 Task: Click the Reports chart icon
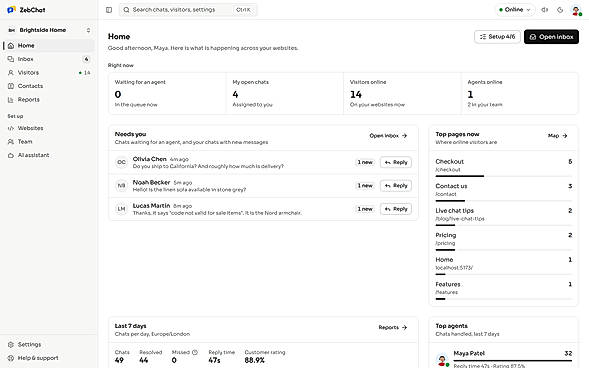point(11,100)
